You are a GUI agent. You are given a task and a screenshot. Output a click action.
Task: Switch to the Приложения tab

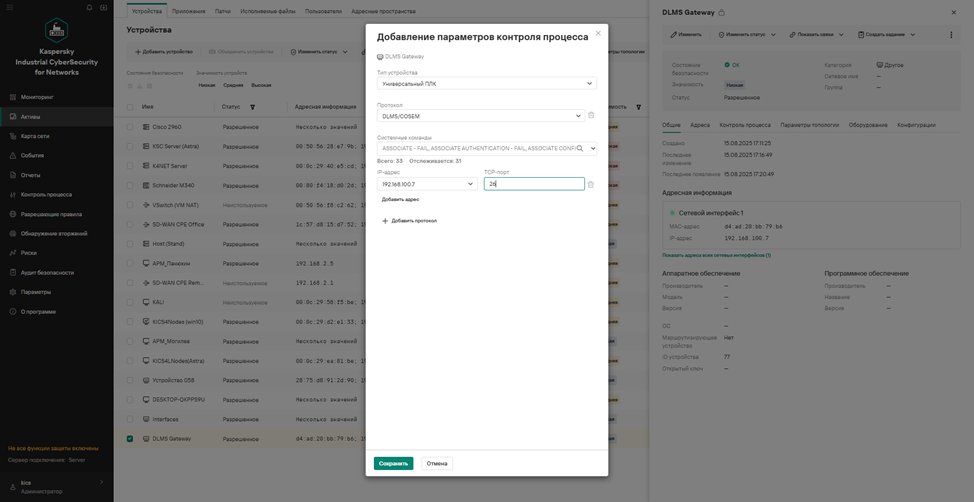(x=189, y=11)
